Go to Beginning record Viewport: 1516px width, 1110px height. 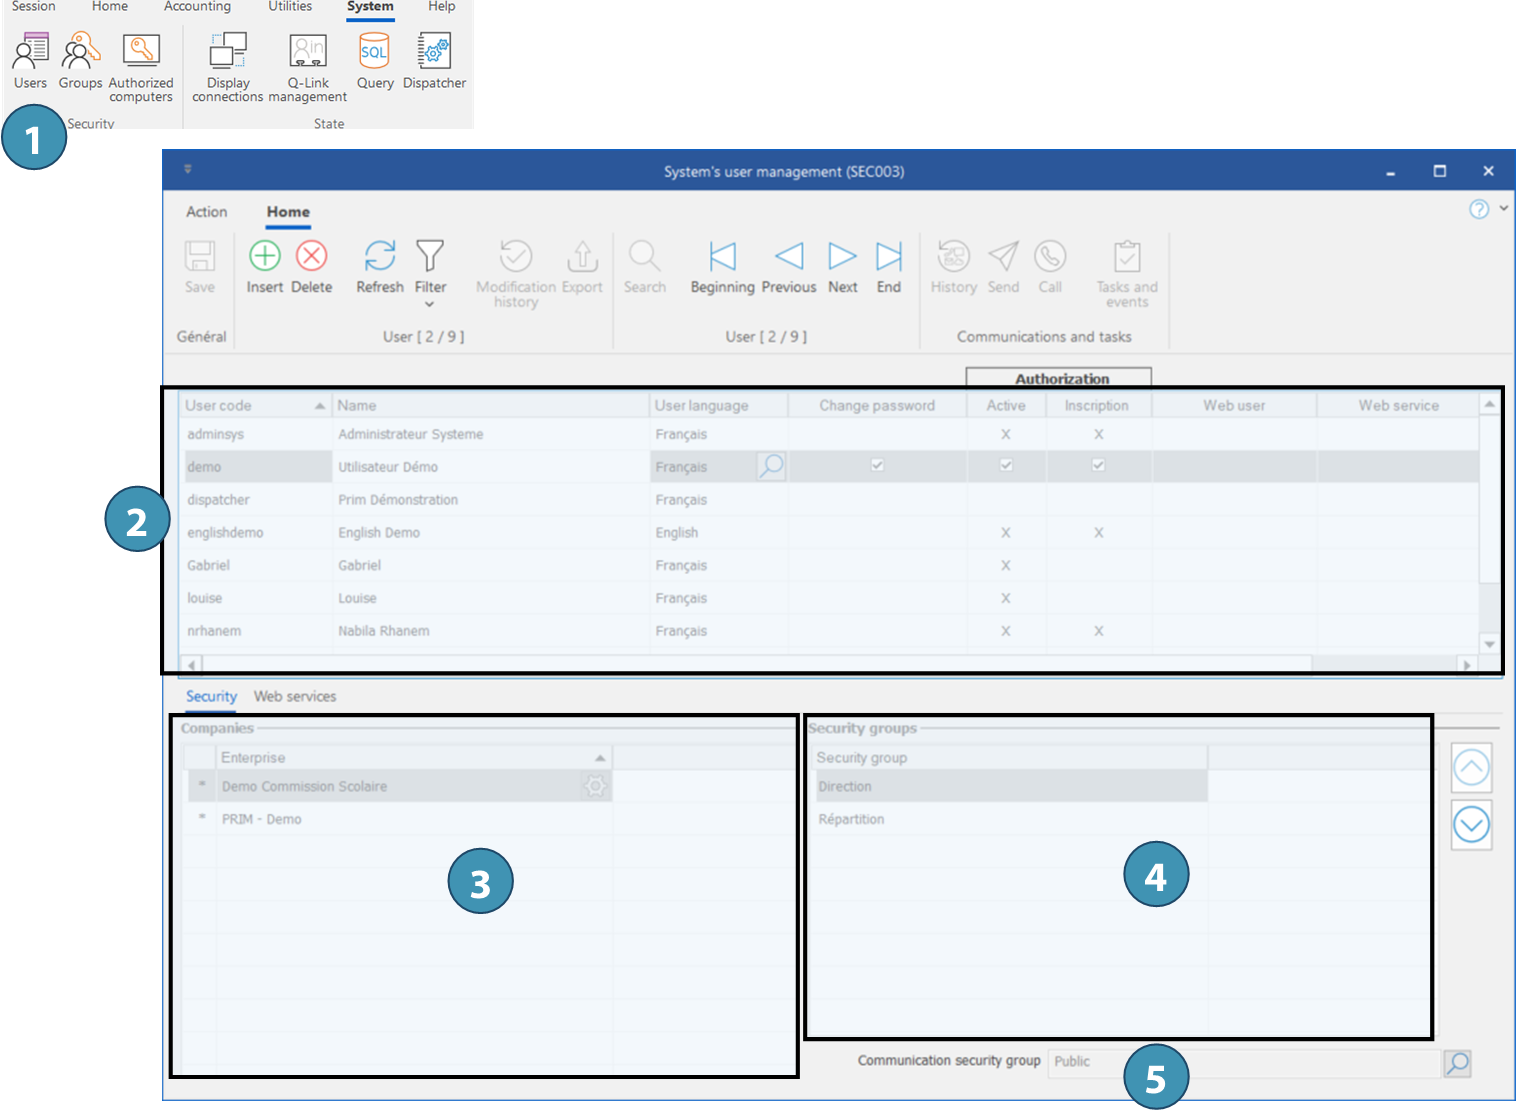[722, 256]
